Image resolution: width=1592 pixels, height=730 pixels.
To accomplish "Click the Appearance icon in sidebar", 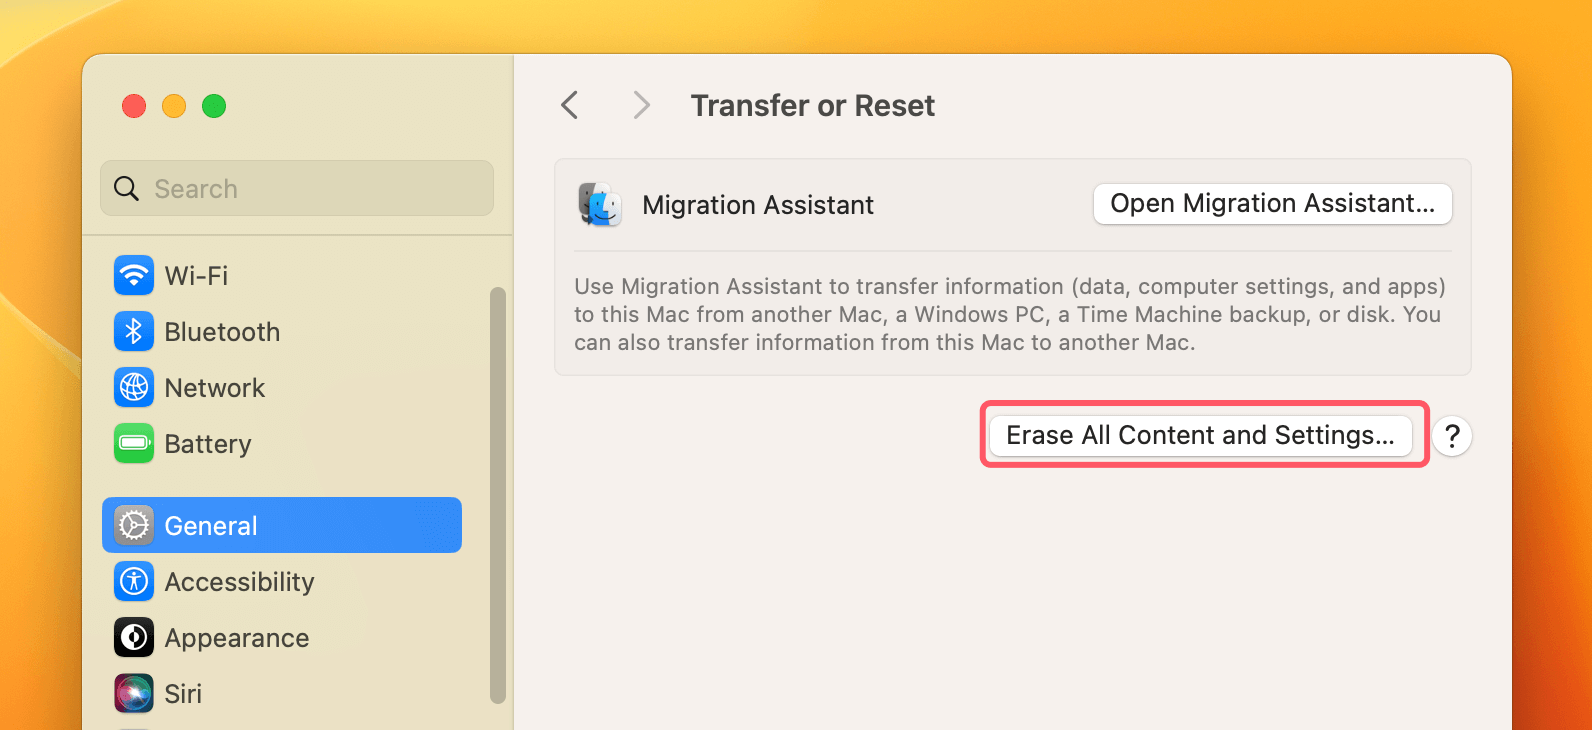I will [134, 637].
